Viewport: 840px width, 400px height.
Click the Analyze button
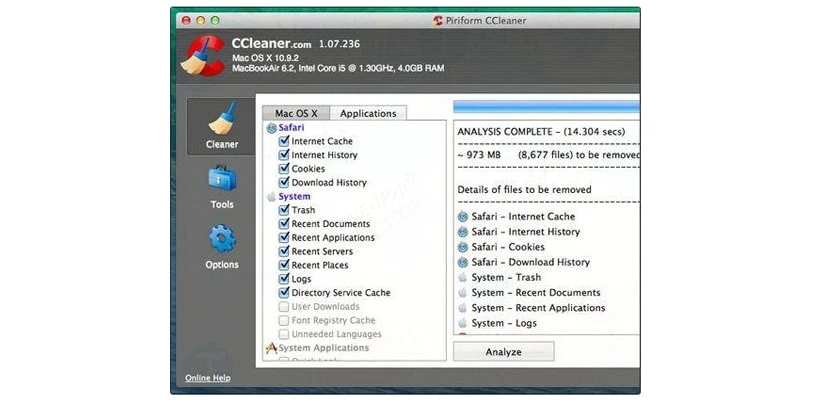pos(503,352)
